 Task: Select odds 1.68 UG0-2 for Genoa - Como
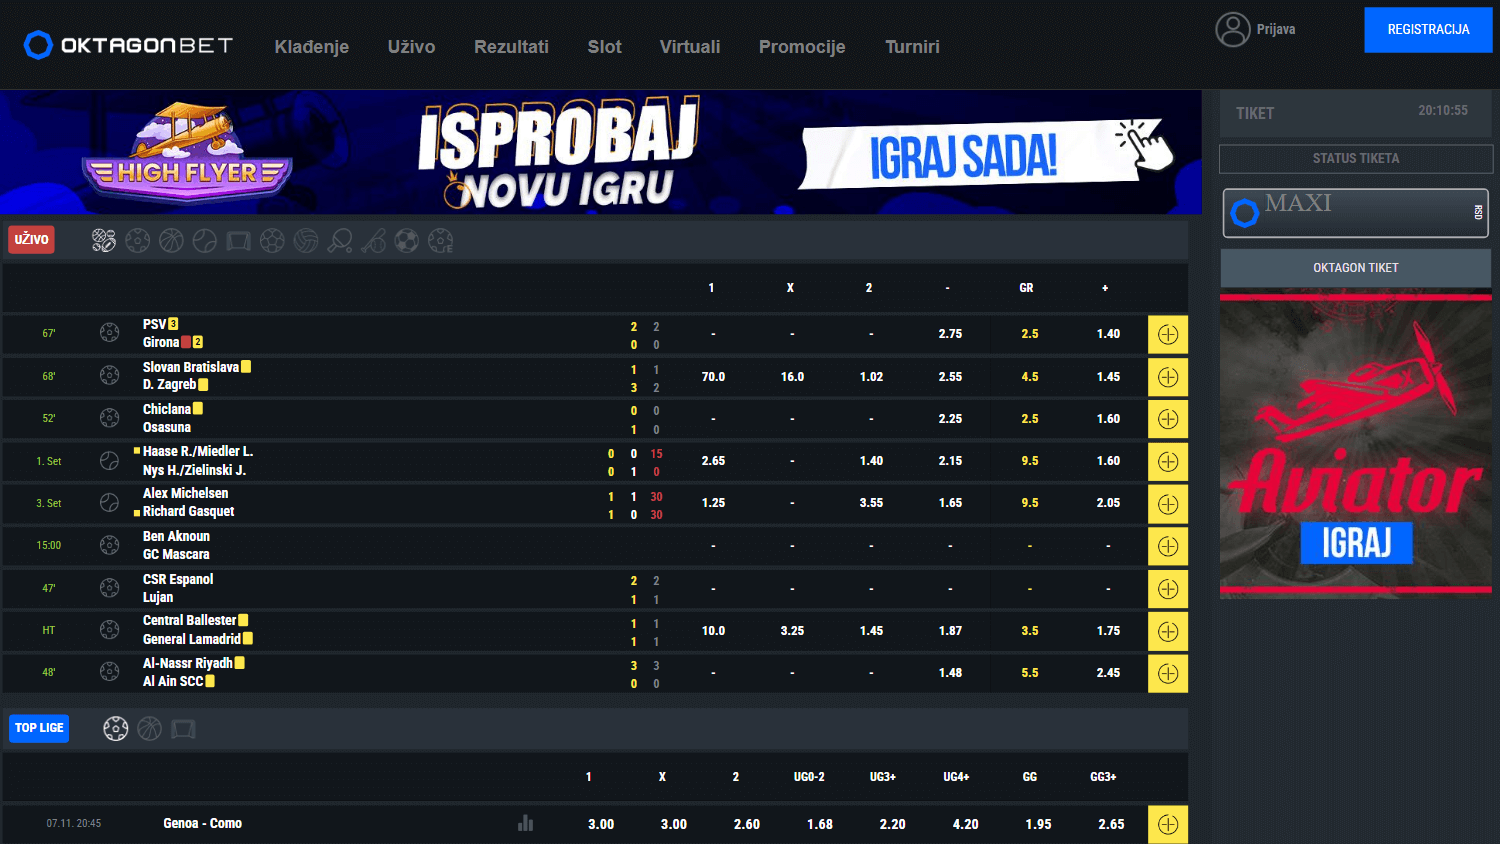pos(820,824)
